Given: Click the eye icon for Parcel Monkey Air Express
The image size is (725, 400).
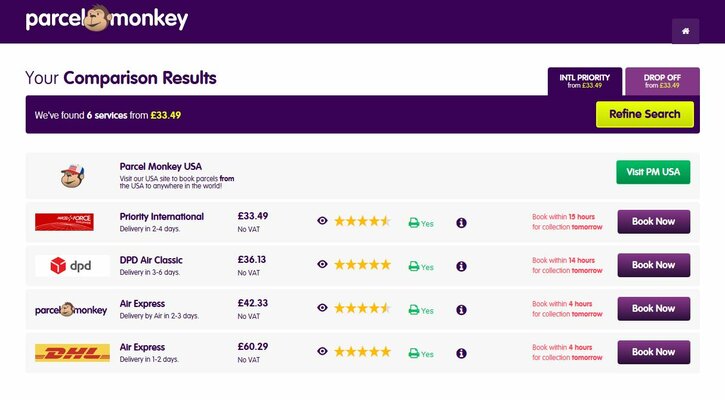Looking at the screenshot, I should (x=322, y=308).
